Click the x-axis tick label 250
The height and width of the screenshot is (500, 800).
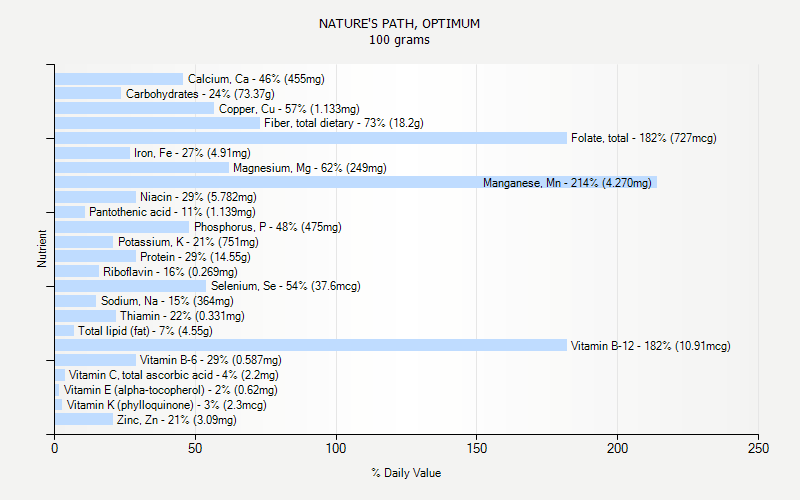pos(758,448)
